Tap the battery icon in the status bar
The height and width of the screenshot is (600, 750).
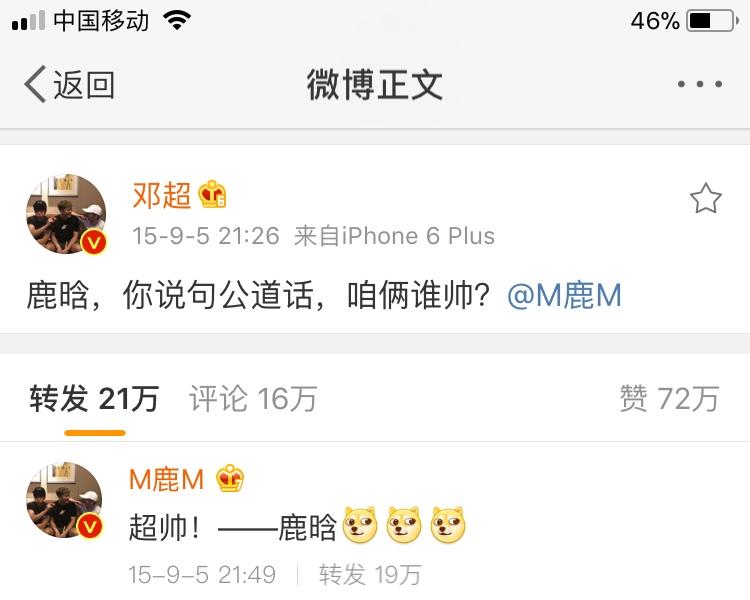pos(713,21)
